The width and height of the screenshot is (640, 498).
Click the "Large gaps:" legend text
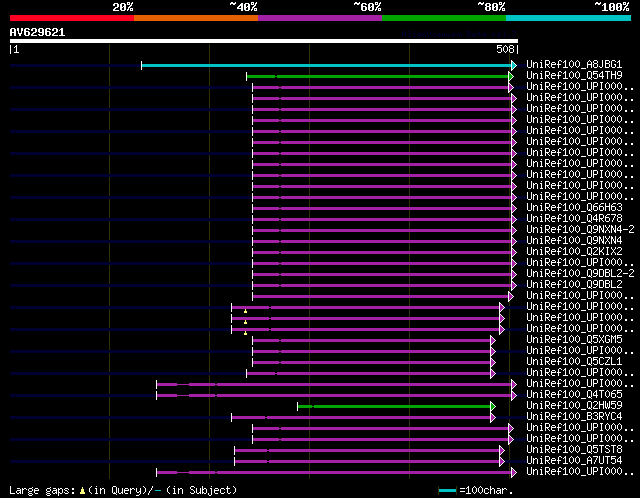click(42, 490)
